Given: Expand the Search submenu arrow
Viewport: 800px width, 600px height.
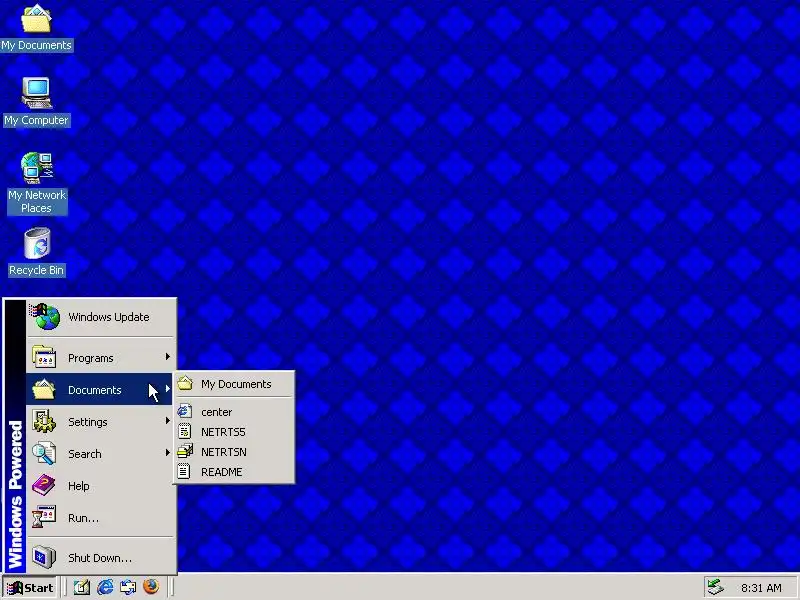Looking at the screenshot, I should tap(167, 453).
